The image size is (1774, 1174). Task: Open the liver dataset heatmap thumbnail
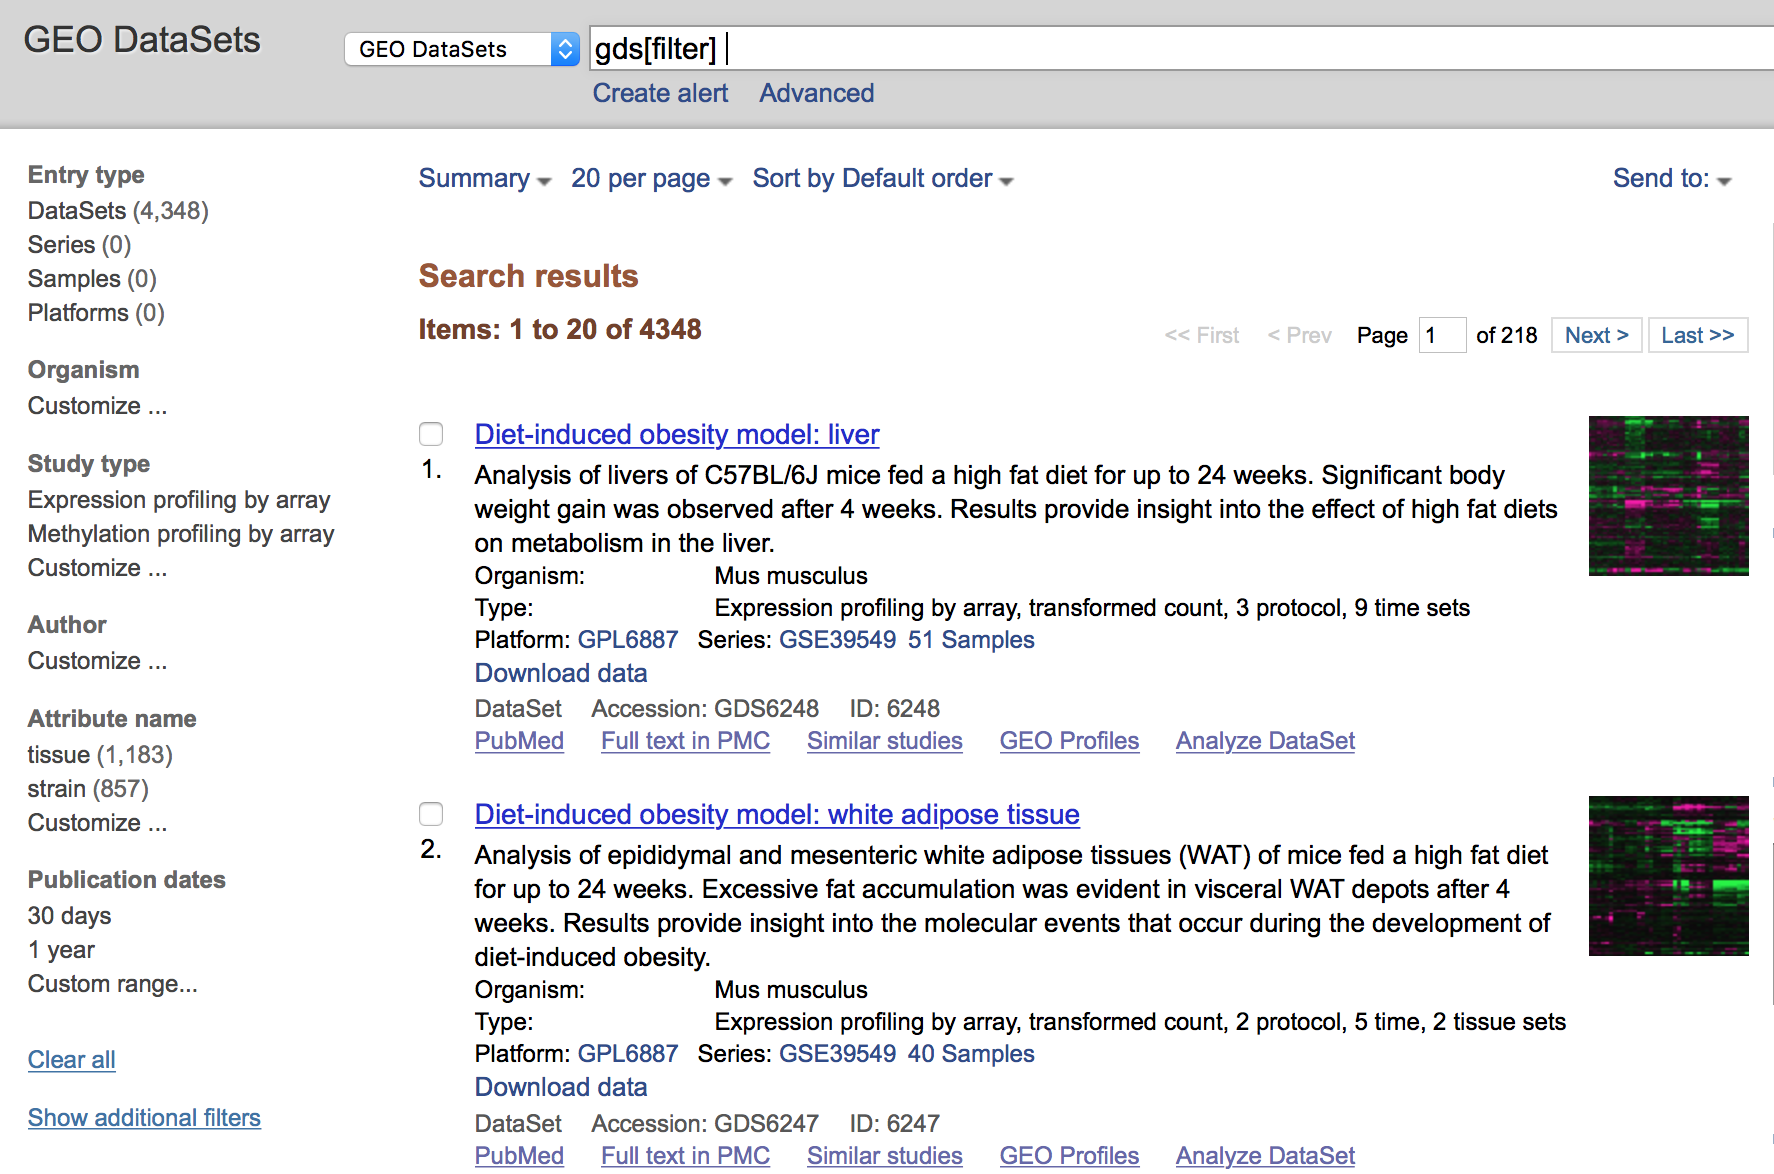[x=1668, y=496]
